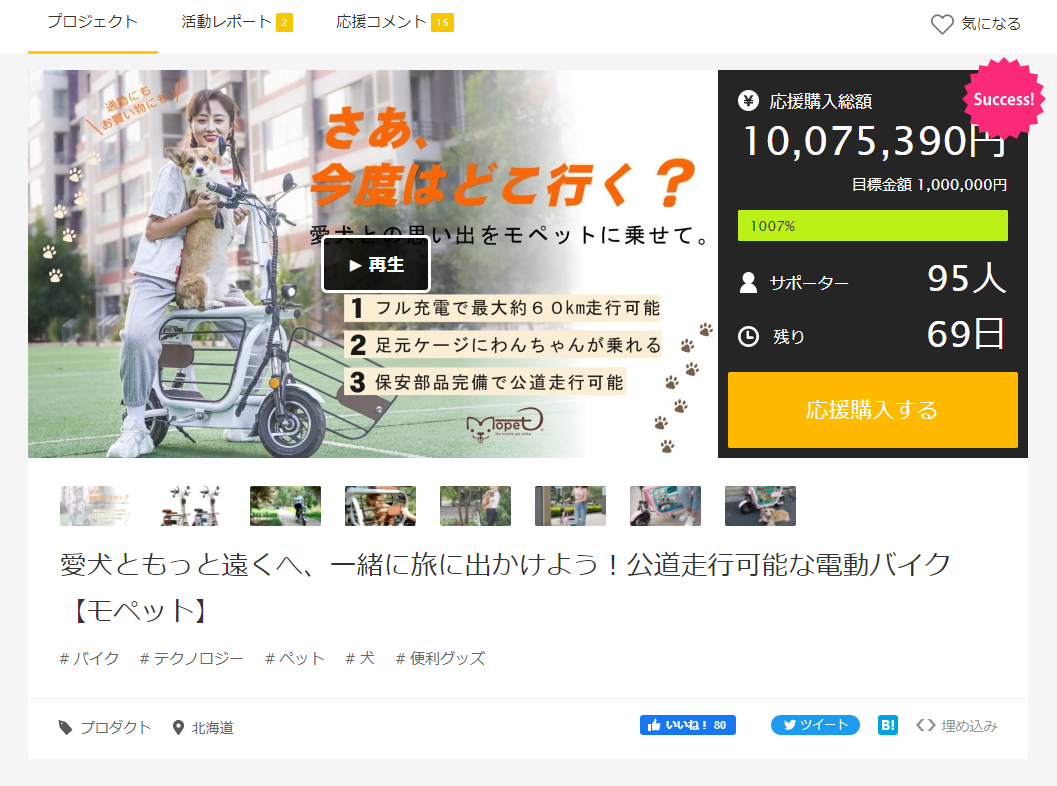
Task: Select the seventh thumbnail with pink bike
Action: pos(665,506)
